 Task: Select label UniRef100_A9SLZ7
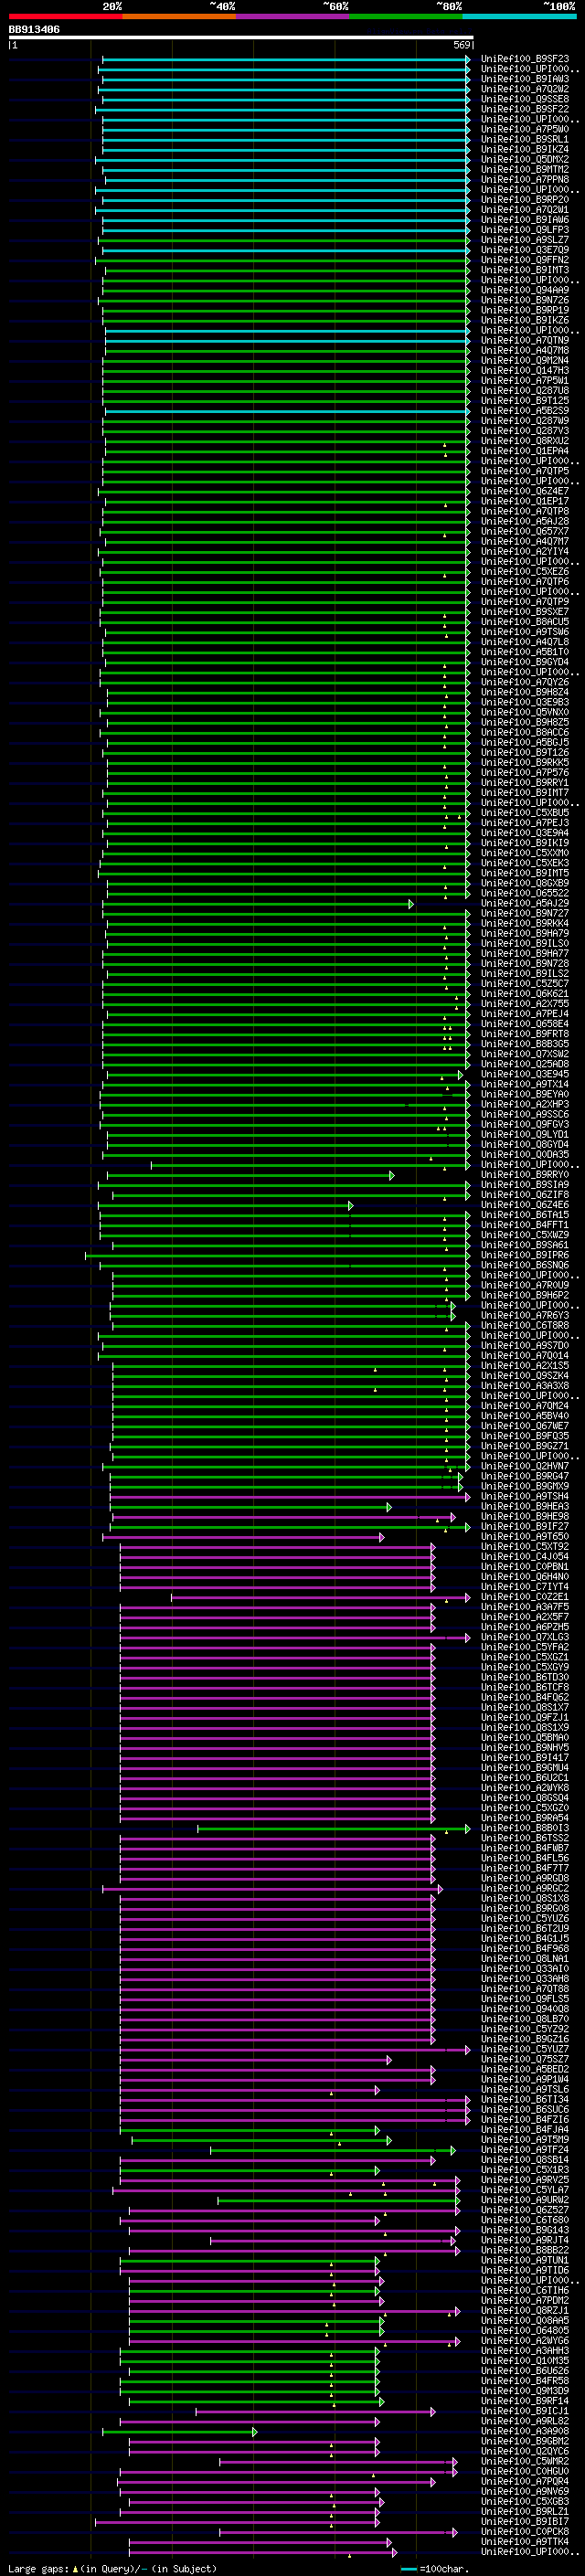pyautogui.click(x=525, y=240)
